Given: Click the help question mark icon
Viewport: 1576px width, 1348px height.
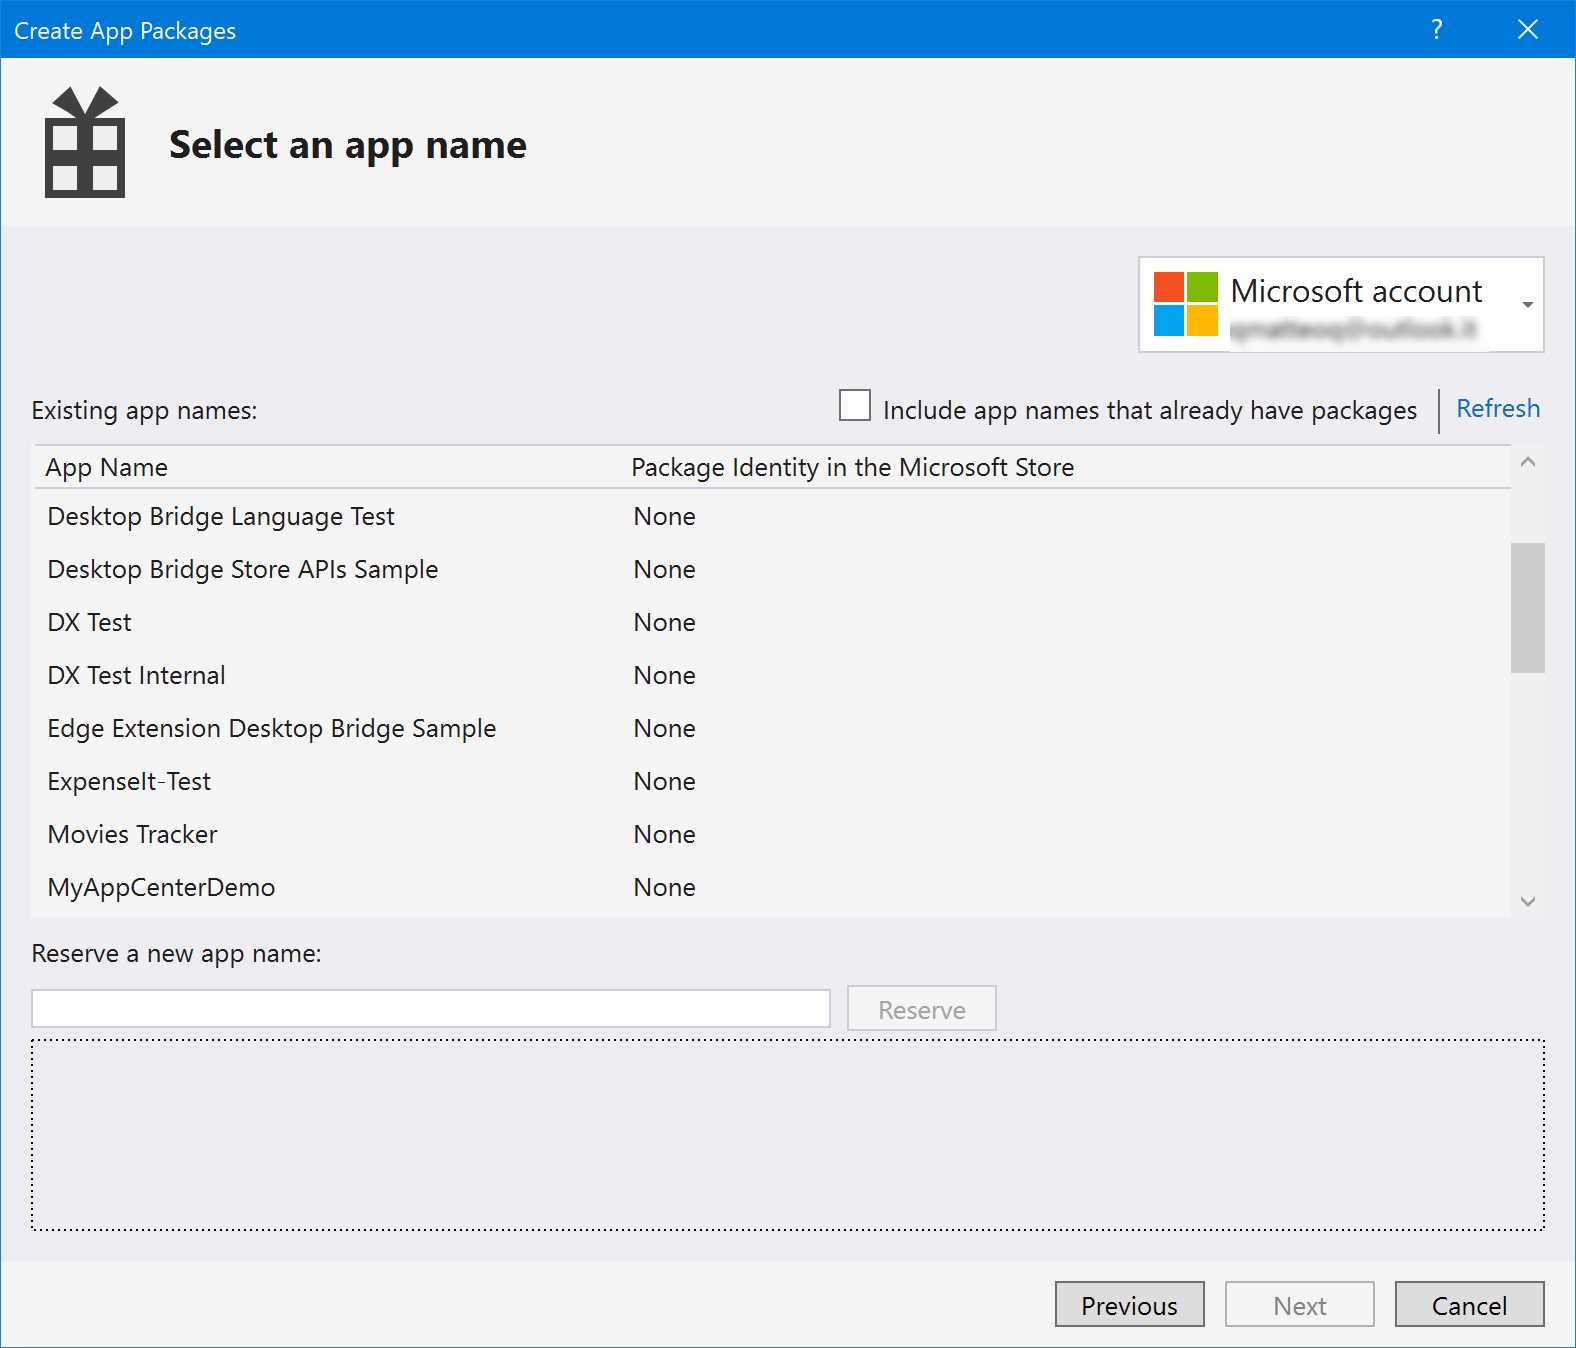Looking at the screenshot, I should [1437, 29].
